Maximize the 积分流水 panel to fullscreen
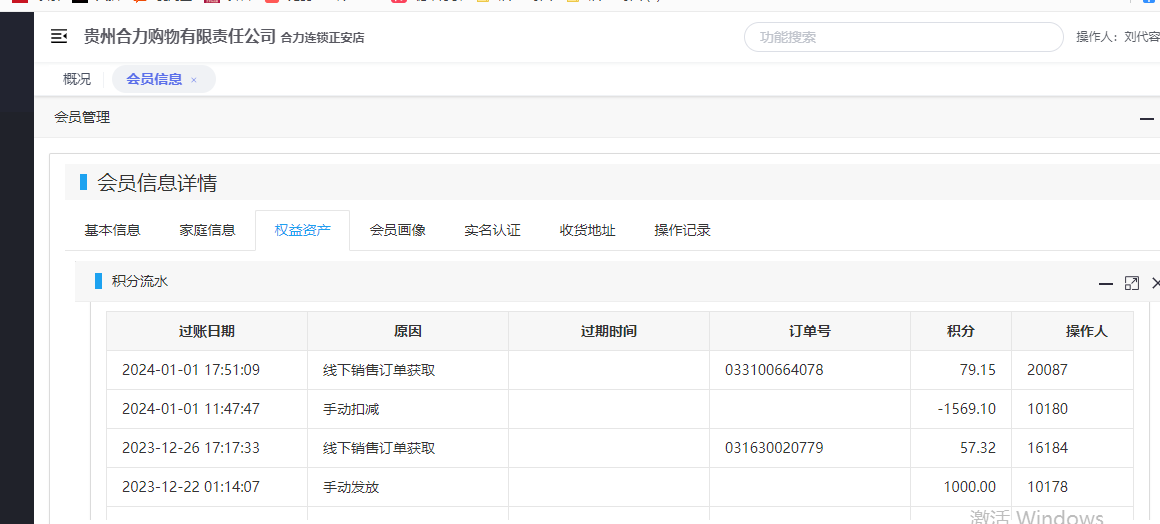This screenshot has height=524, width=1160. click(1131, 284)
